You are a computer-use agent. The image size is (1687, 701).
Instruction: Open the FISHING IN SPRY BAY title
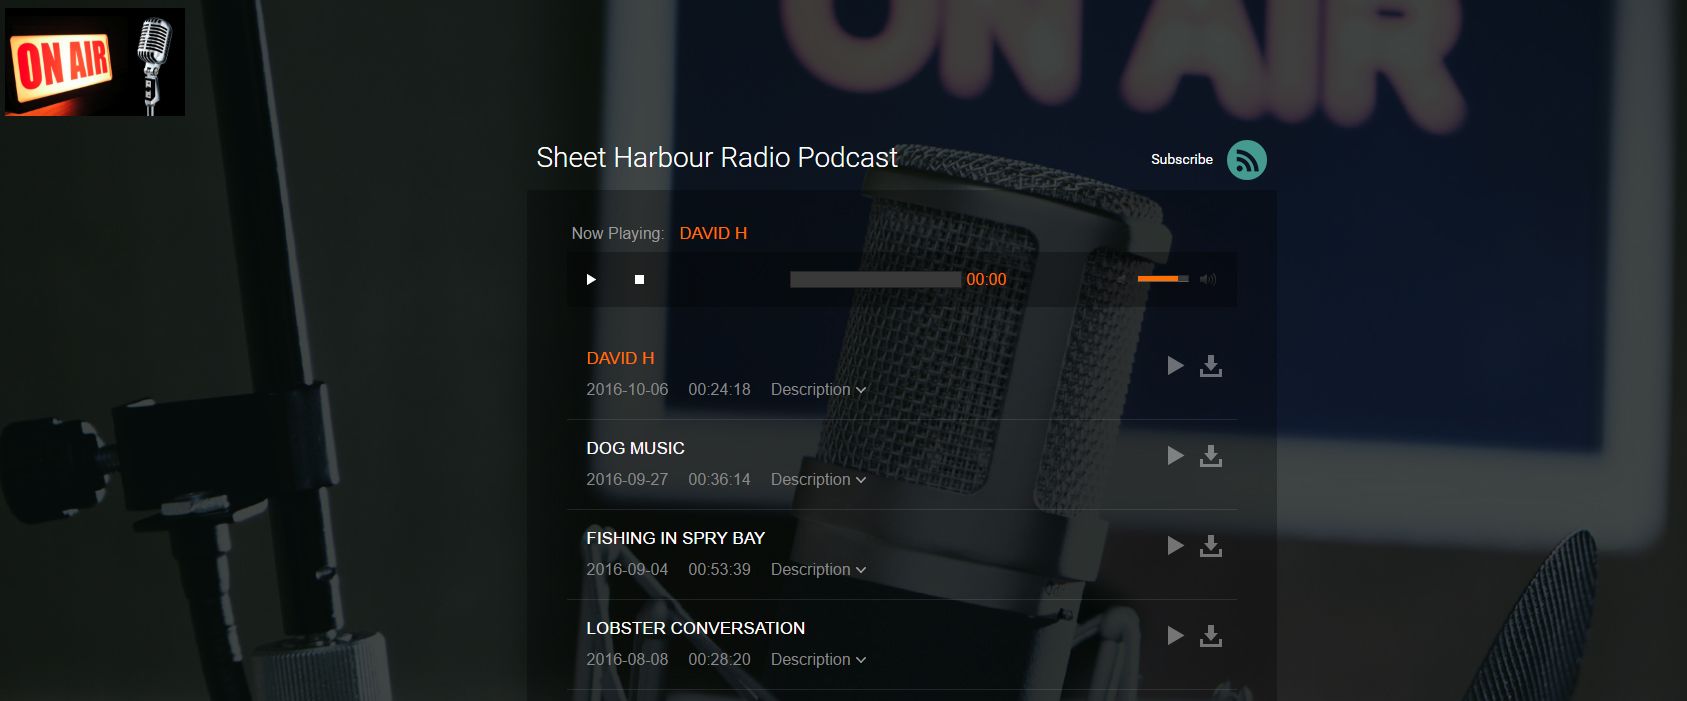[675, 538]
